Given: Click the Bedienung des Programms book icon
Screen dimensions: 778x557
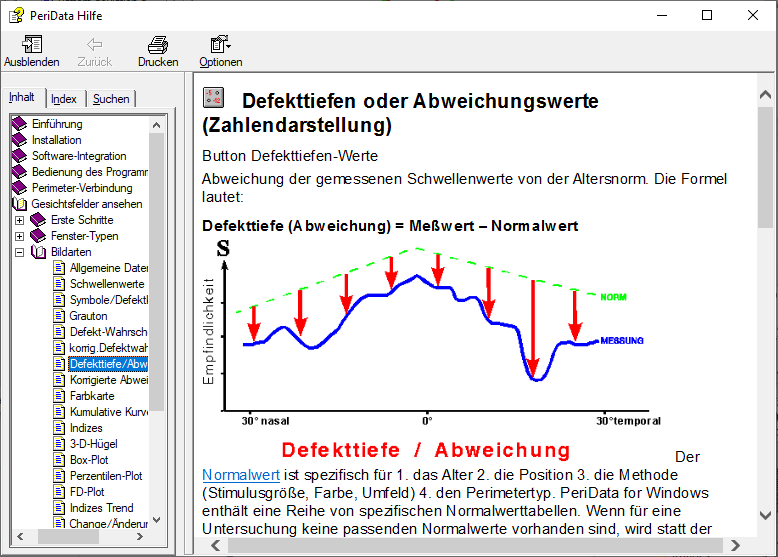Looking at the screenshot, I should (x=19, y=172).
